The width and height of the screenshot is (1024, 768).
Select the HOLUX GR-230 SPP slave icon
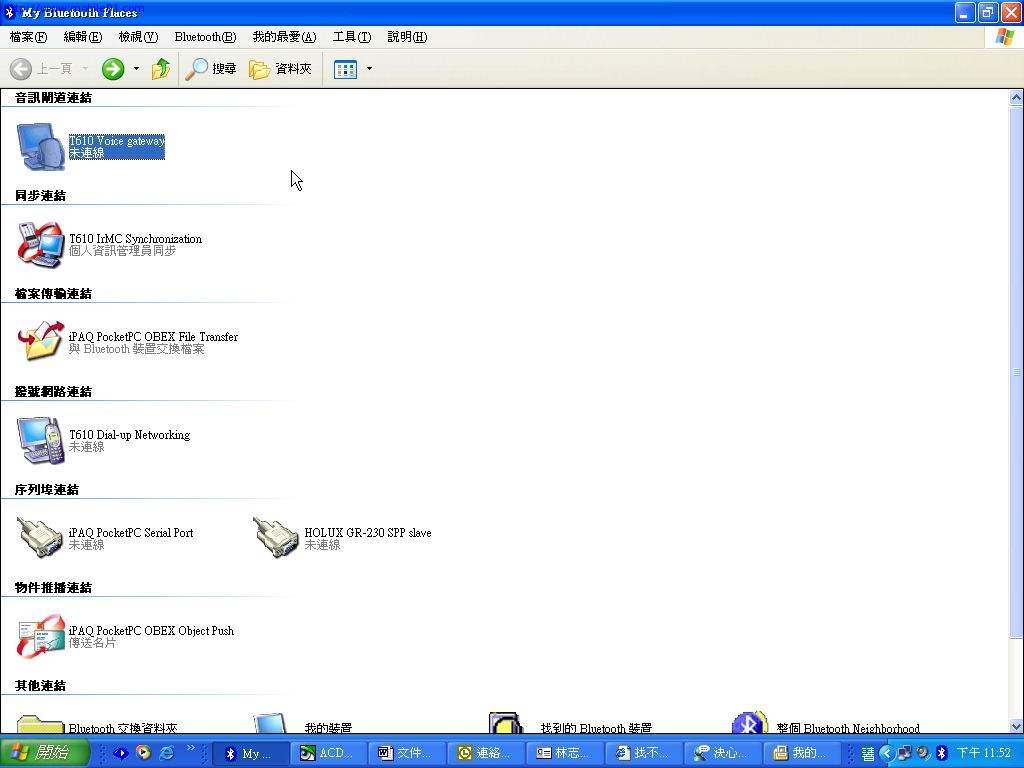276,537
